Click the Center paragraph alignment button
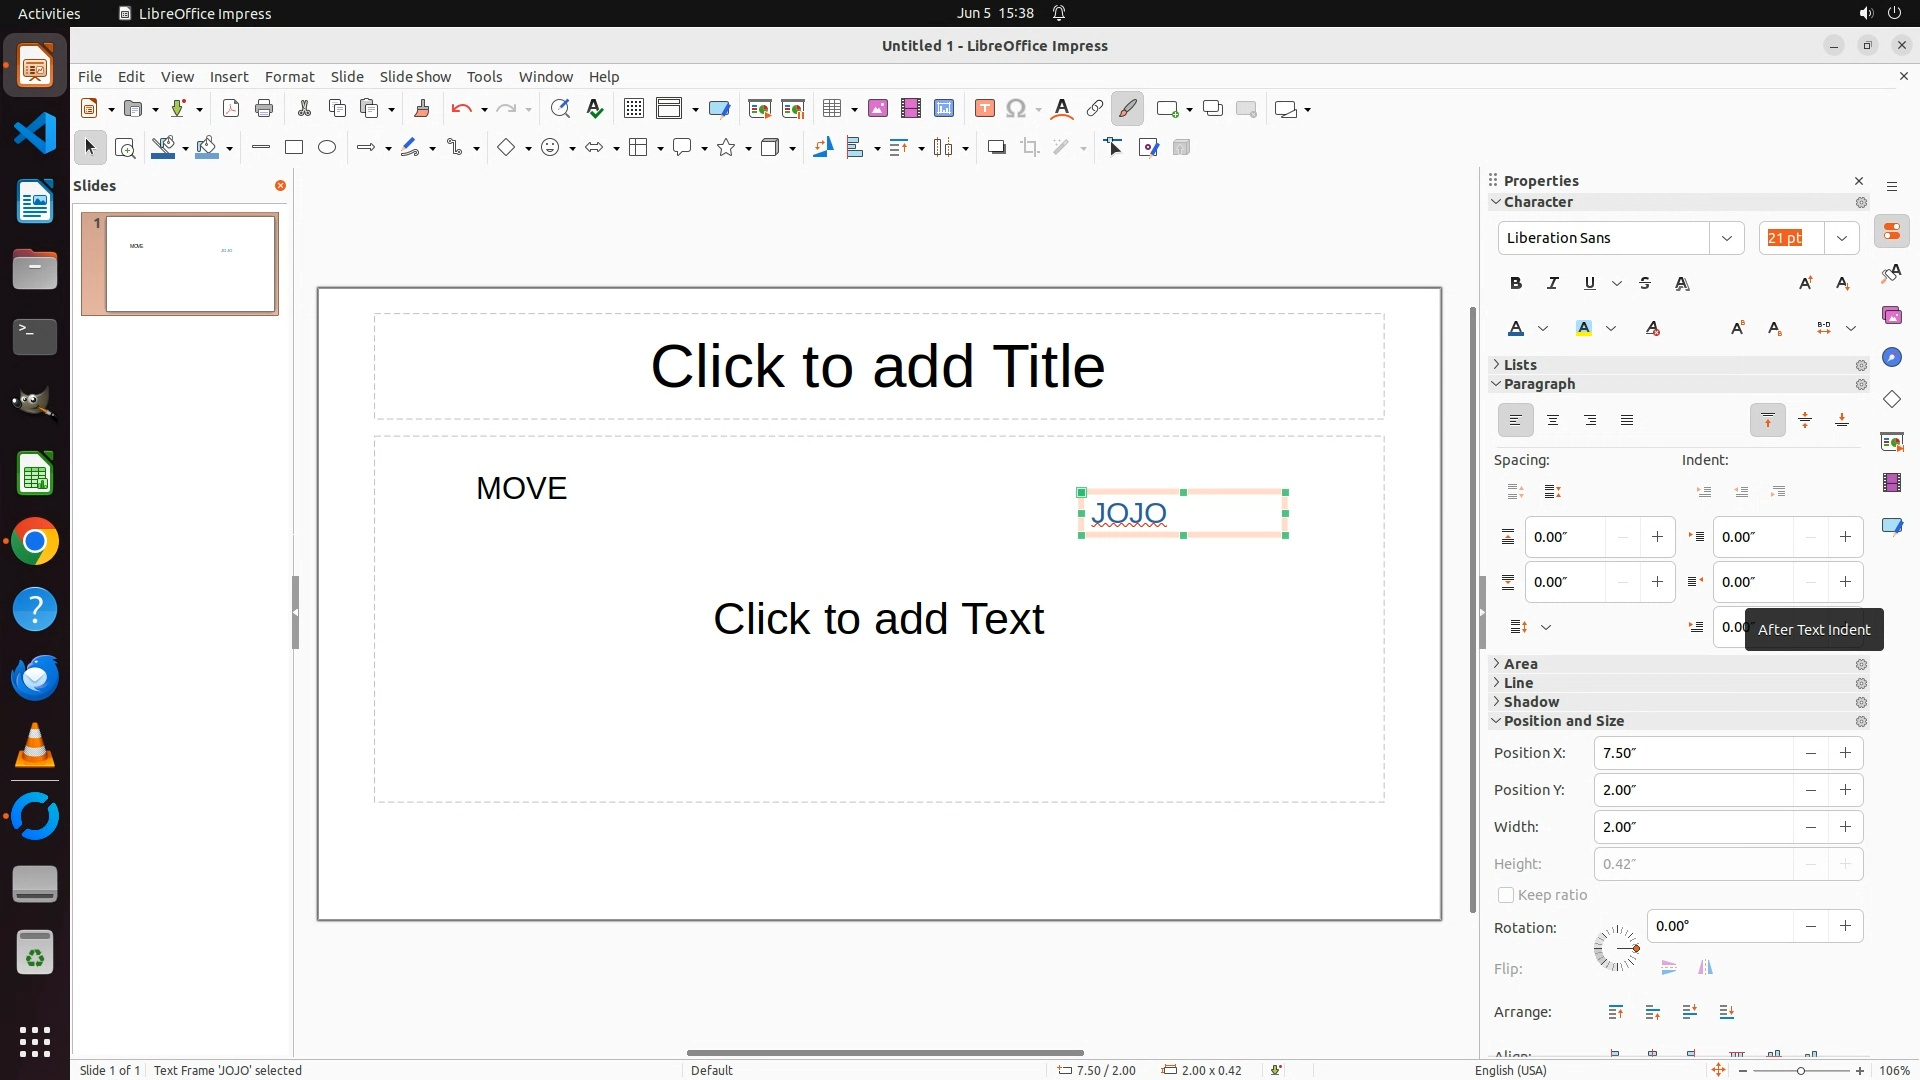This screenshot has width=1920, height=1080. 1552,421
